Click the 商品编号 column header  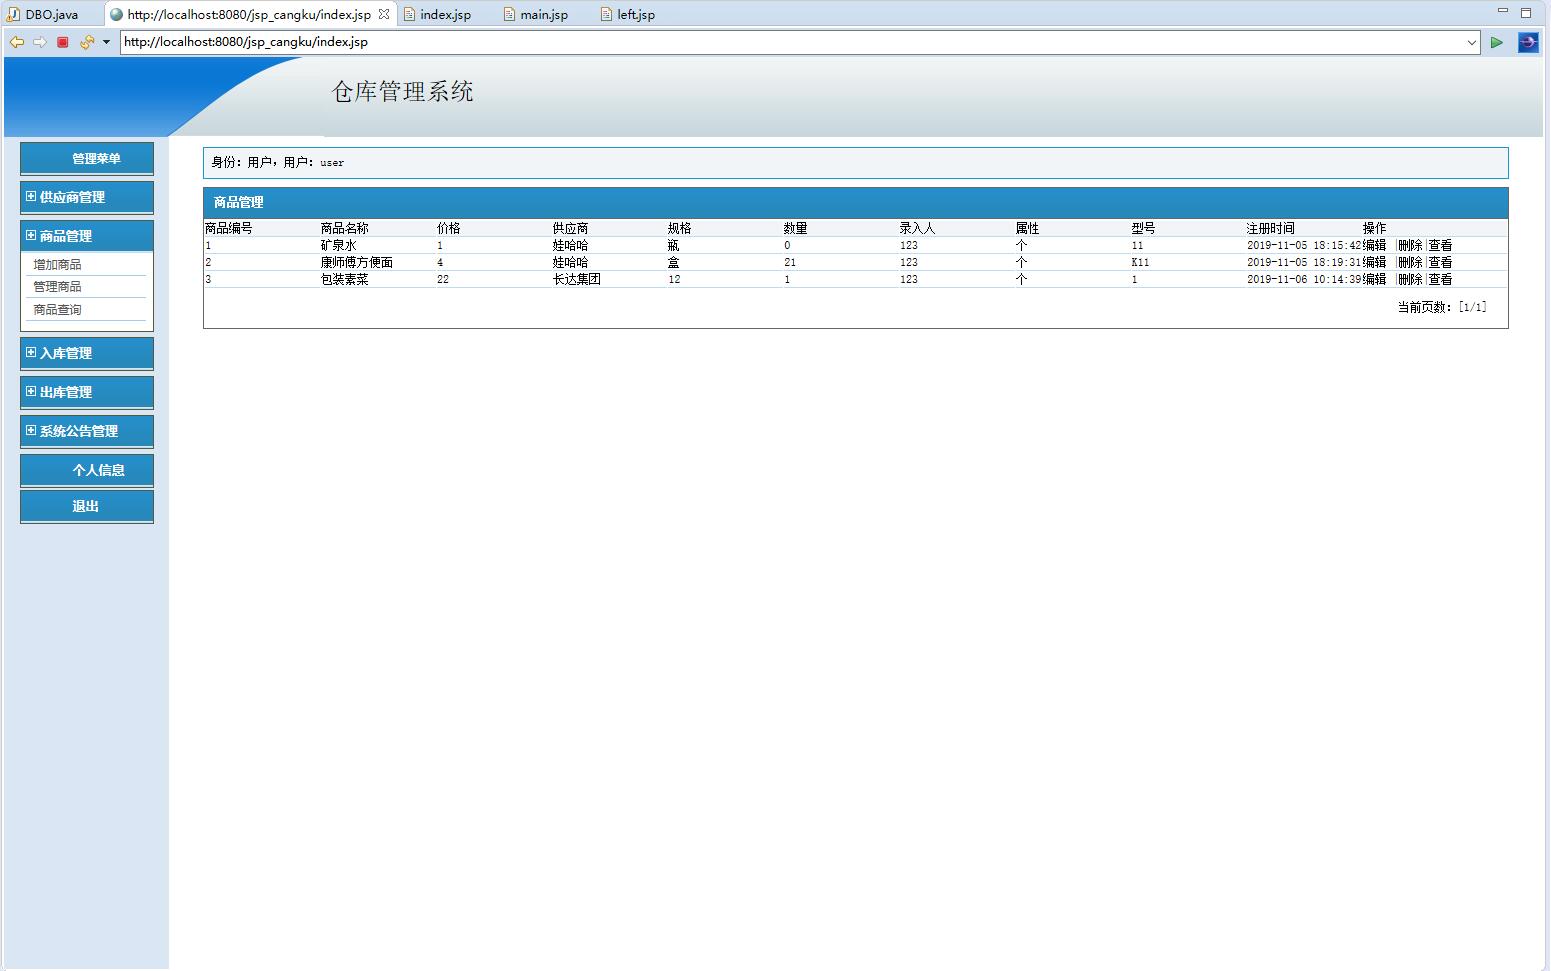[229, 228]
